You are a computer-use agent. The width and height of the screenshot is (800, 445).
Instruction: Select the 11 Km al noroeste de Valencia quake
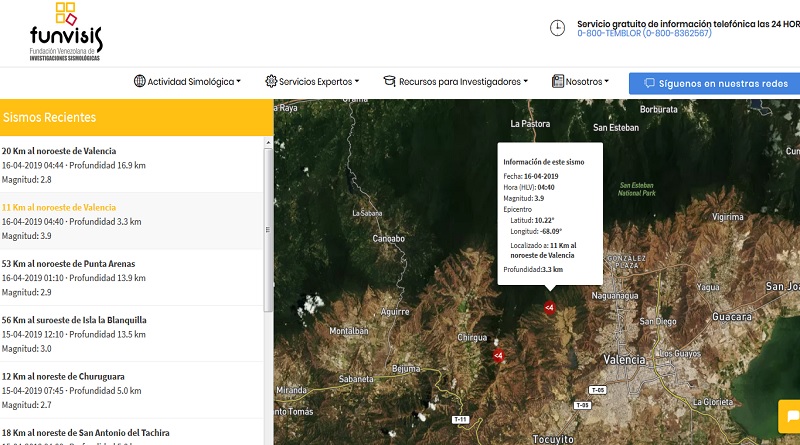(x=132, y=221)
